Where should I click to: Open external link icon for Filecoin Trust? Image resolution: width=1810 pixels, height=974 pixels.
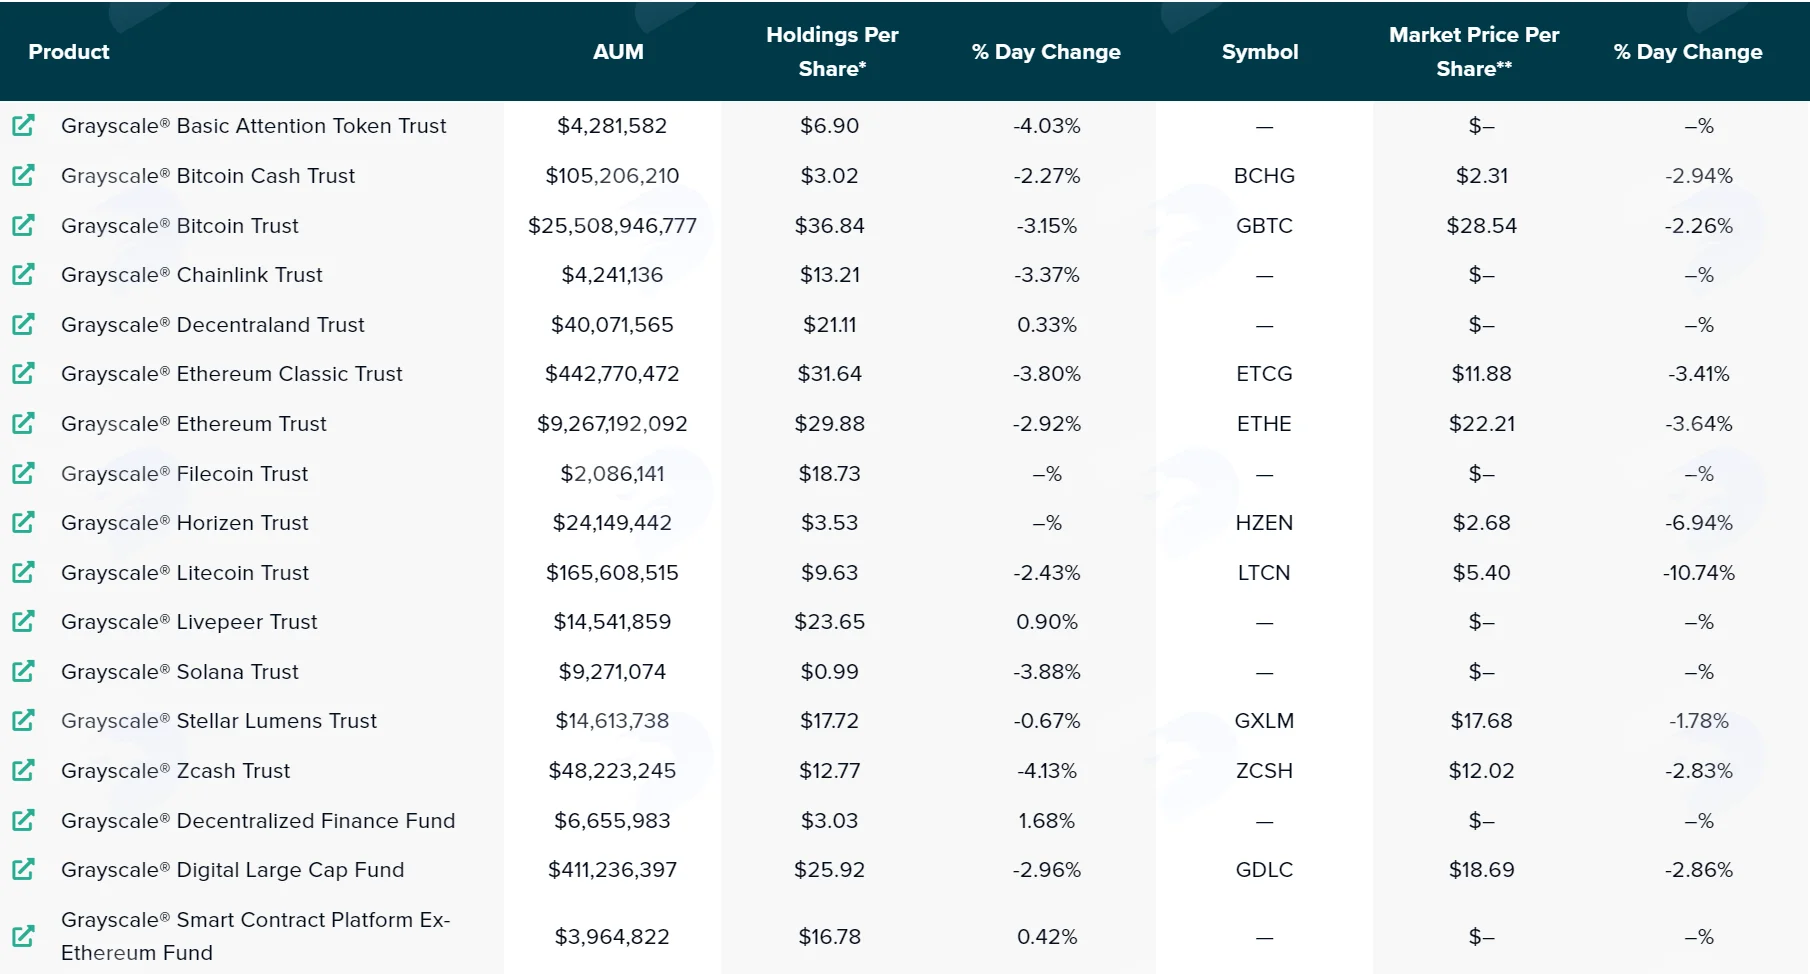(x=23, y=473)
